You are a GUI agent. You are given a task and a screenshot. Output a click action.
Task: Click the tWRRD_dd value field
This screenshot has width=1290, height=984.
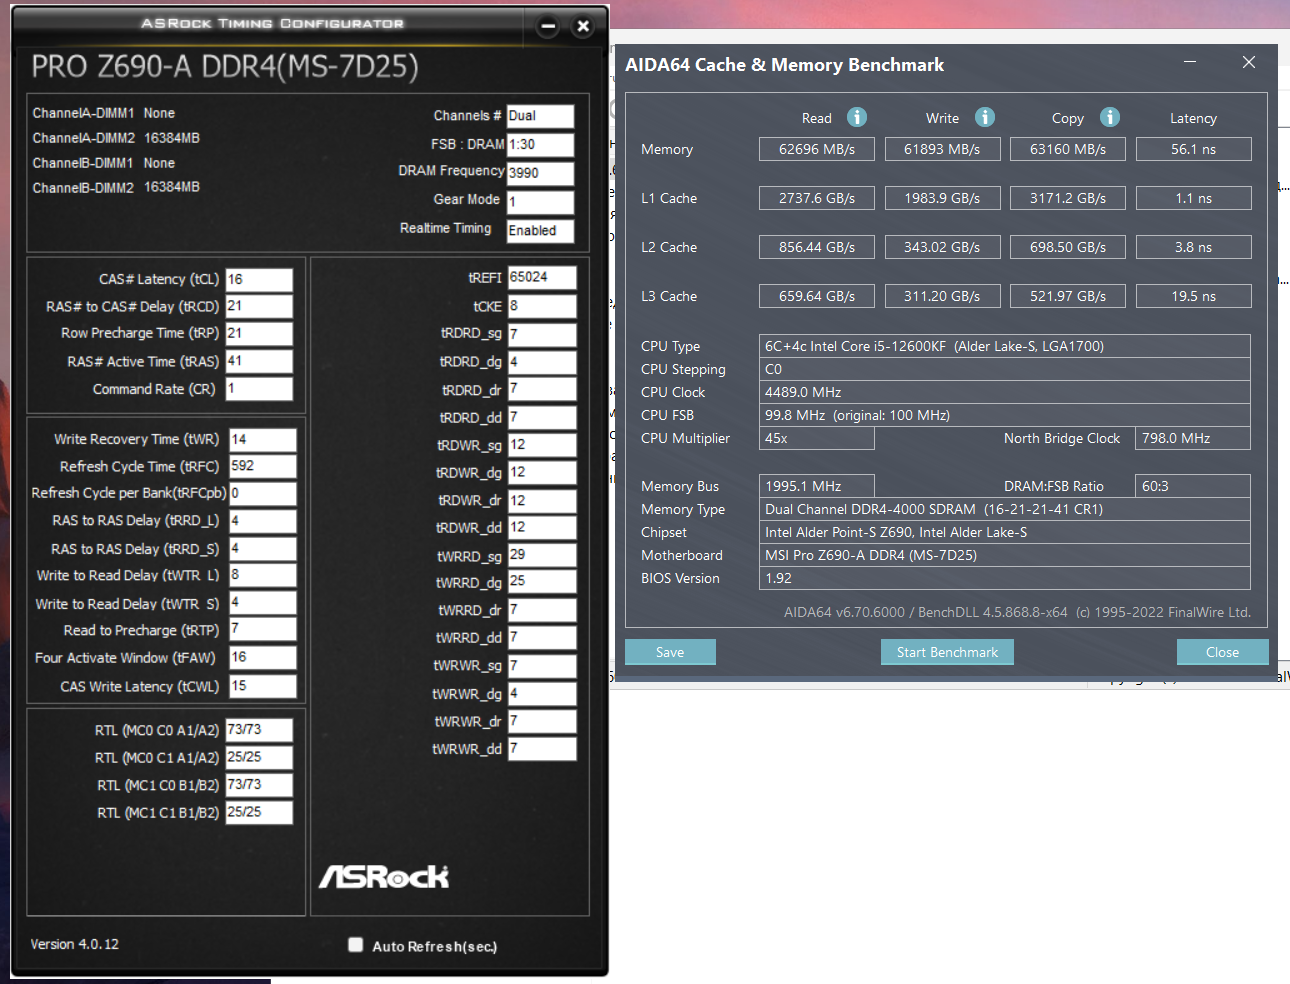(542, 637)
